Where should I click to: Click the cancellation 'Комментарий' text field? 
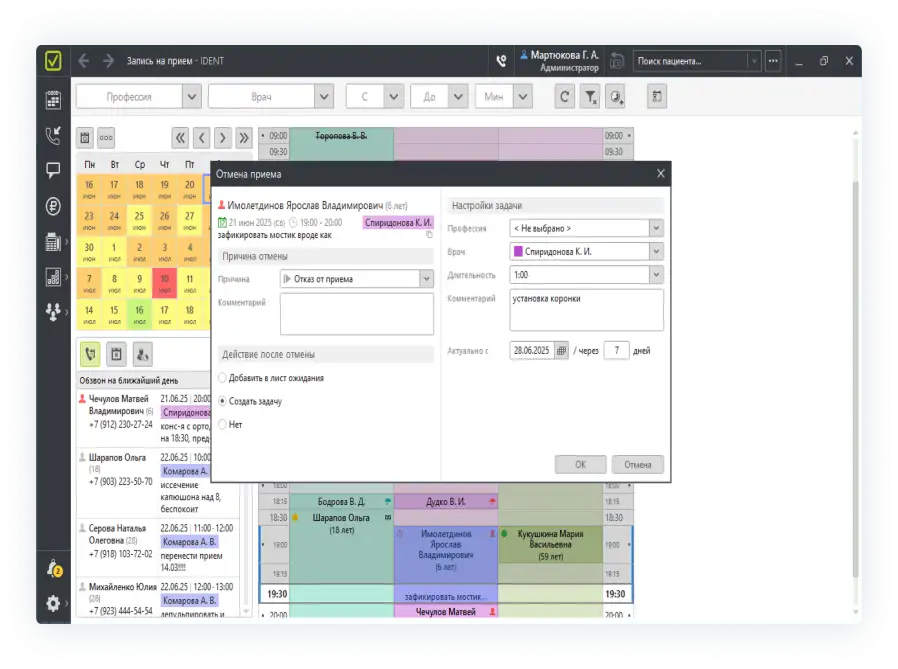pyautogui.click(x=356, y=313)
